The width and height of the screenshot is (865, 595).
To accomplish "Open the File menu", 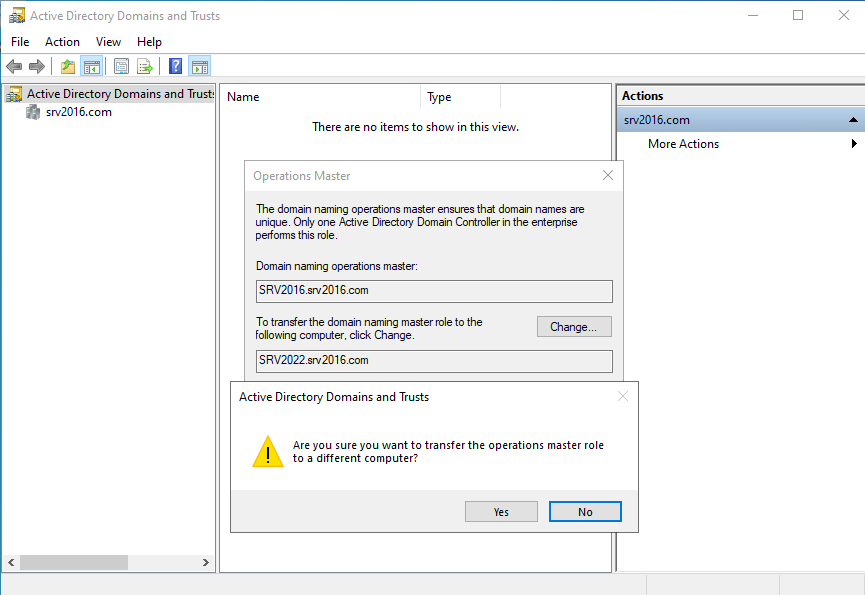I will [x=20, y=42].
